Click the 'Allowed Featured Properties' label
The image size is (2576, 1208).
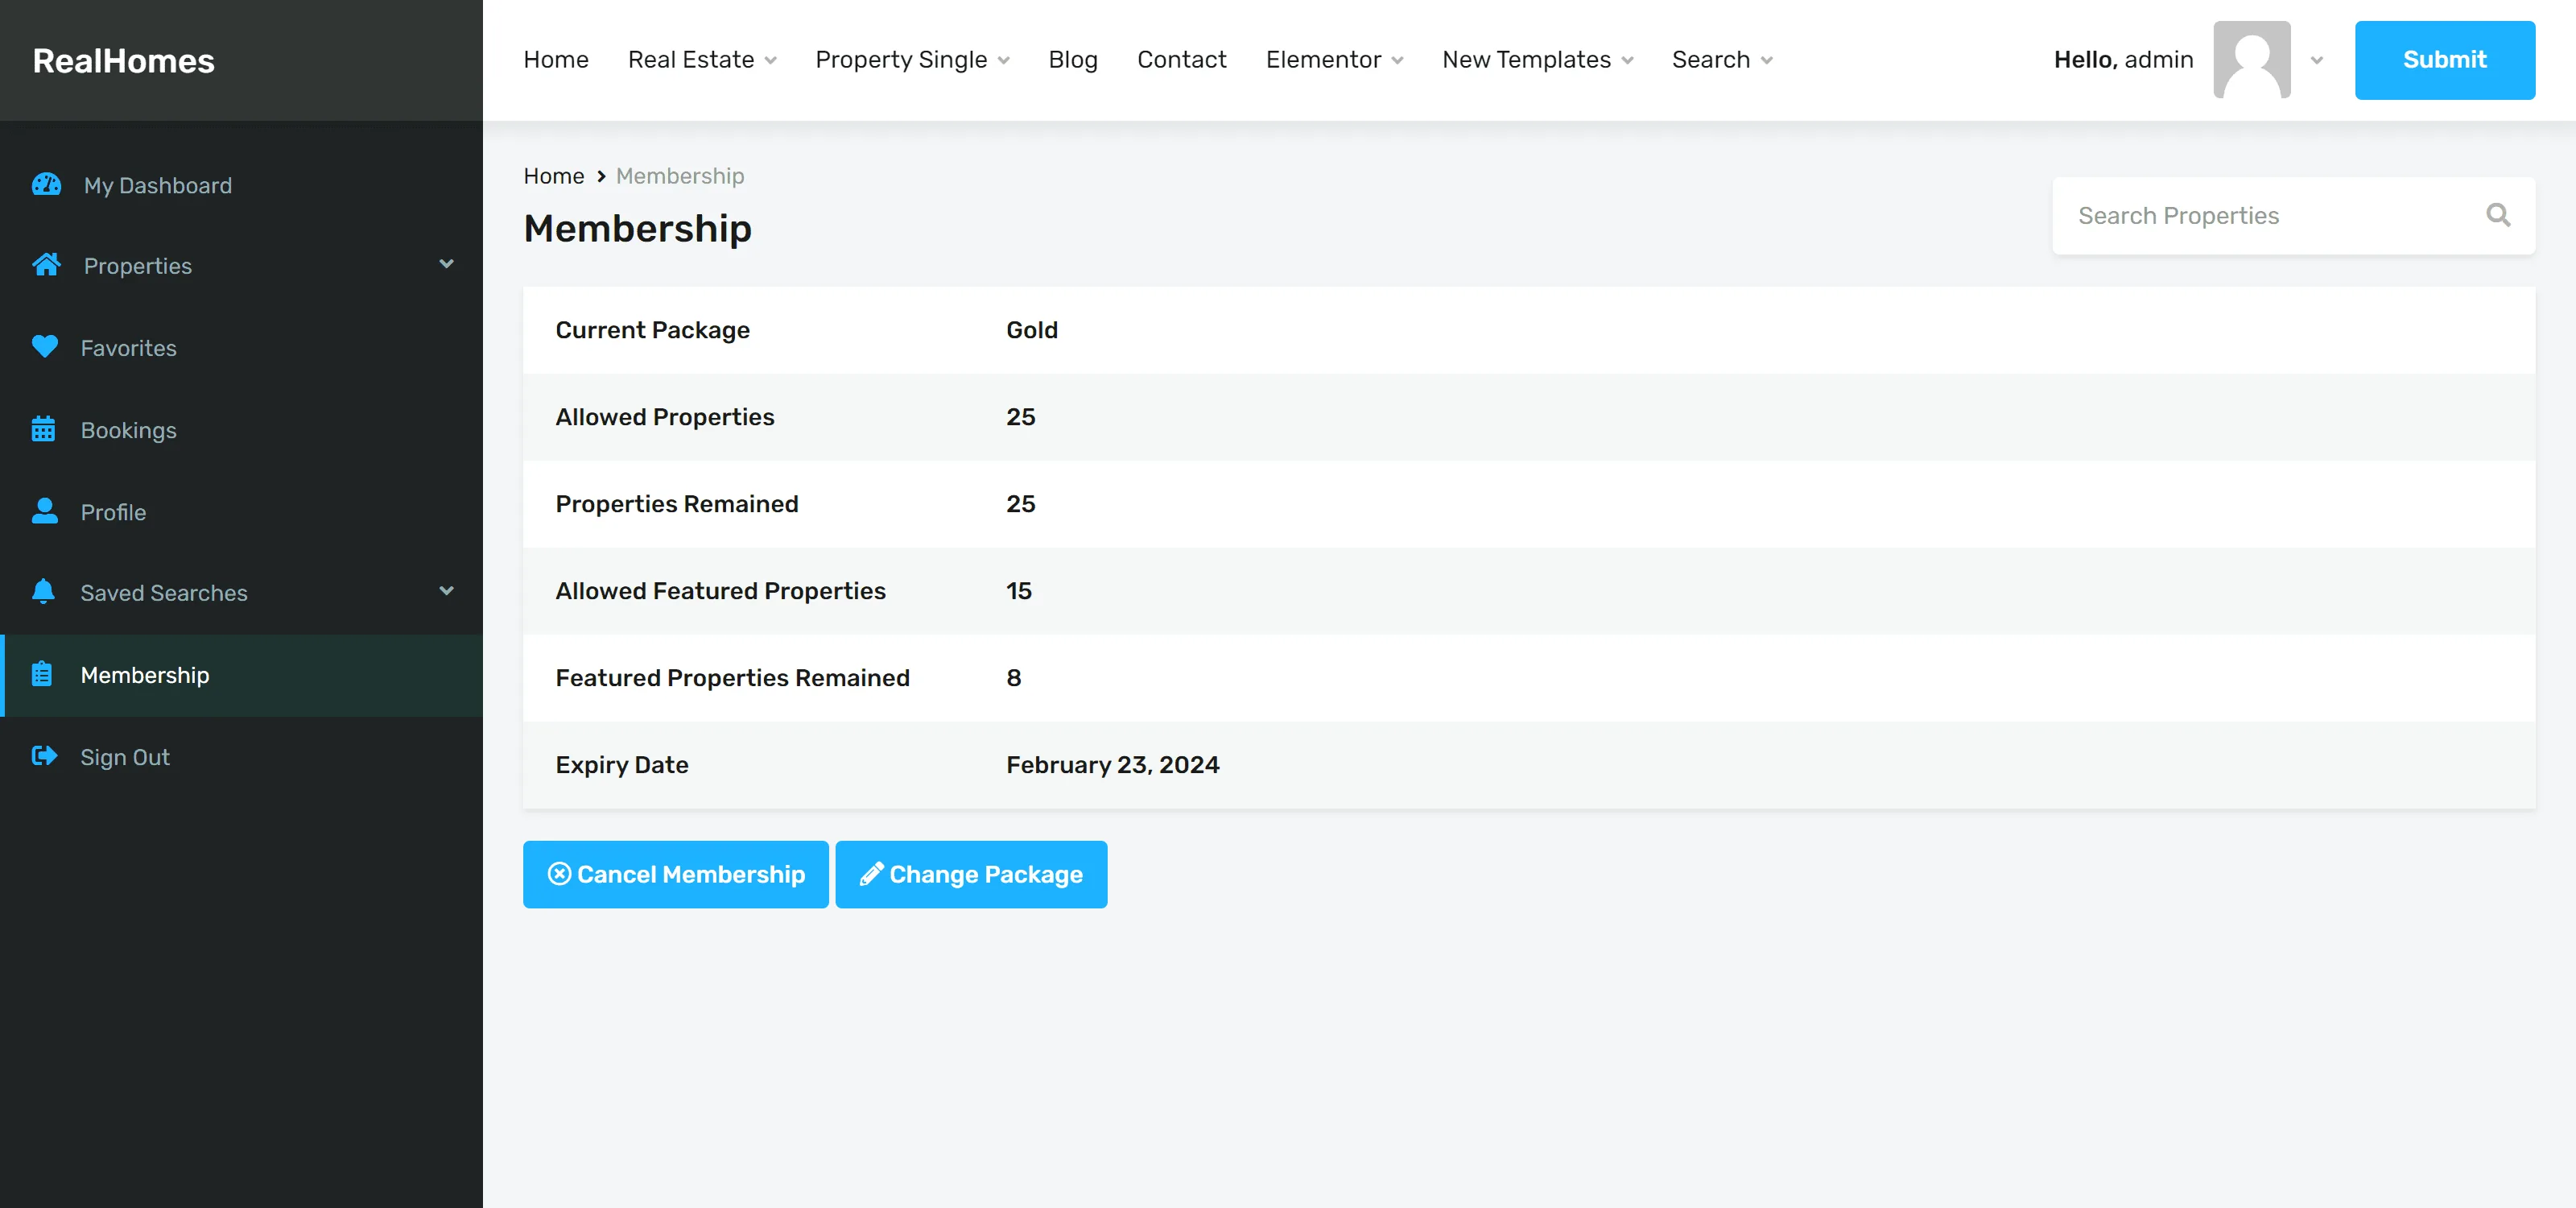click(721, 591)
